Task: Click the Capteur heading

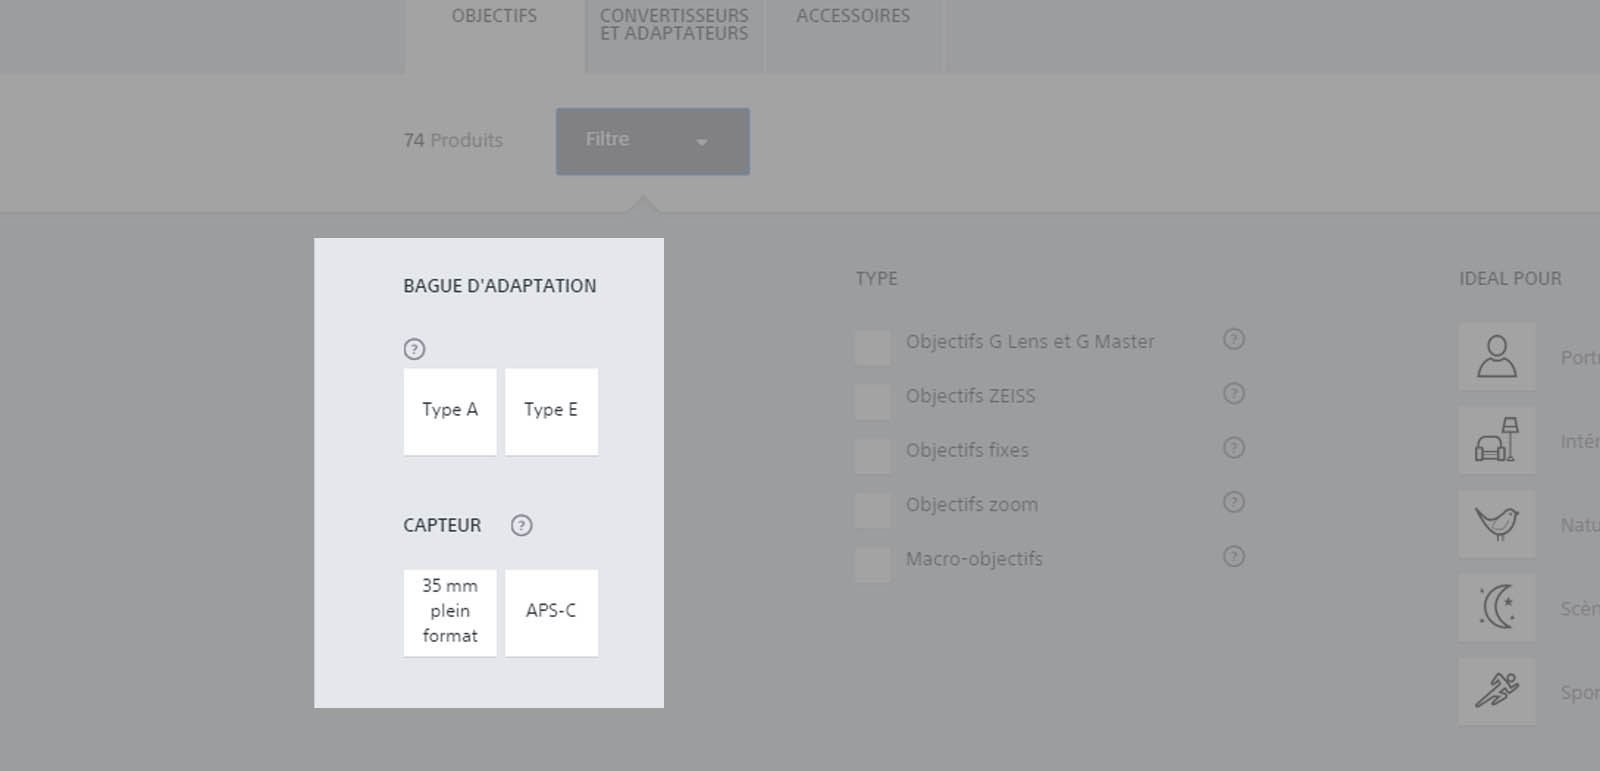Action: click(442, 525)
